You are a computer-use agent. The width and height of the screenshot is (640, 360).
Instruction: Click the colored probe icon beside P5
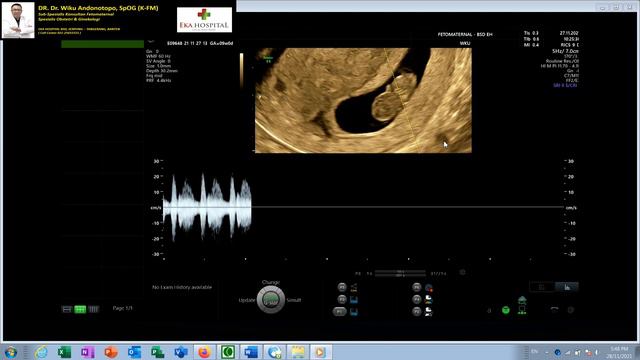429,300
